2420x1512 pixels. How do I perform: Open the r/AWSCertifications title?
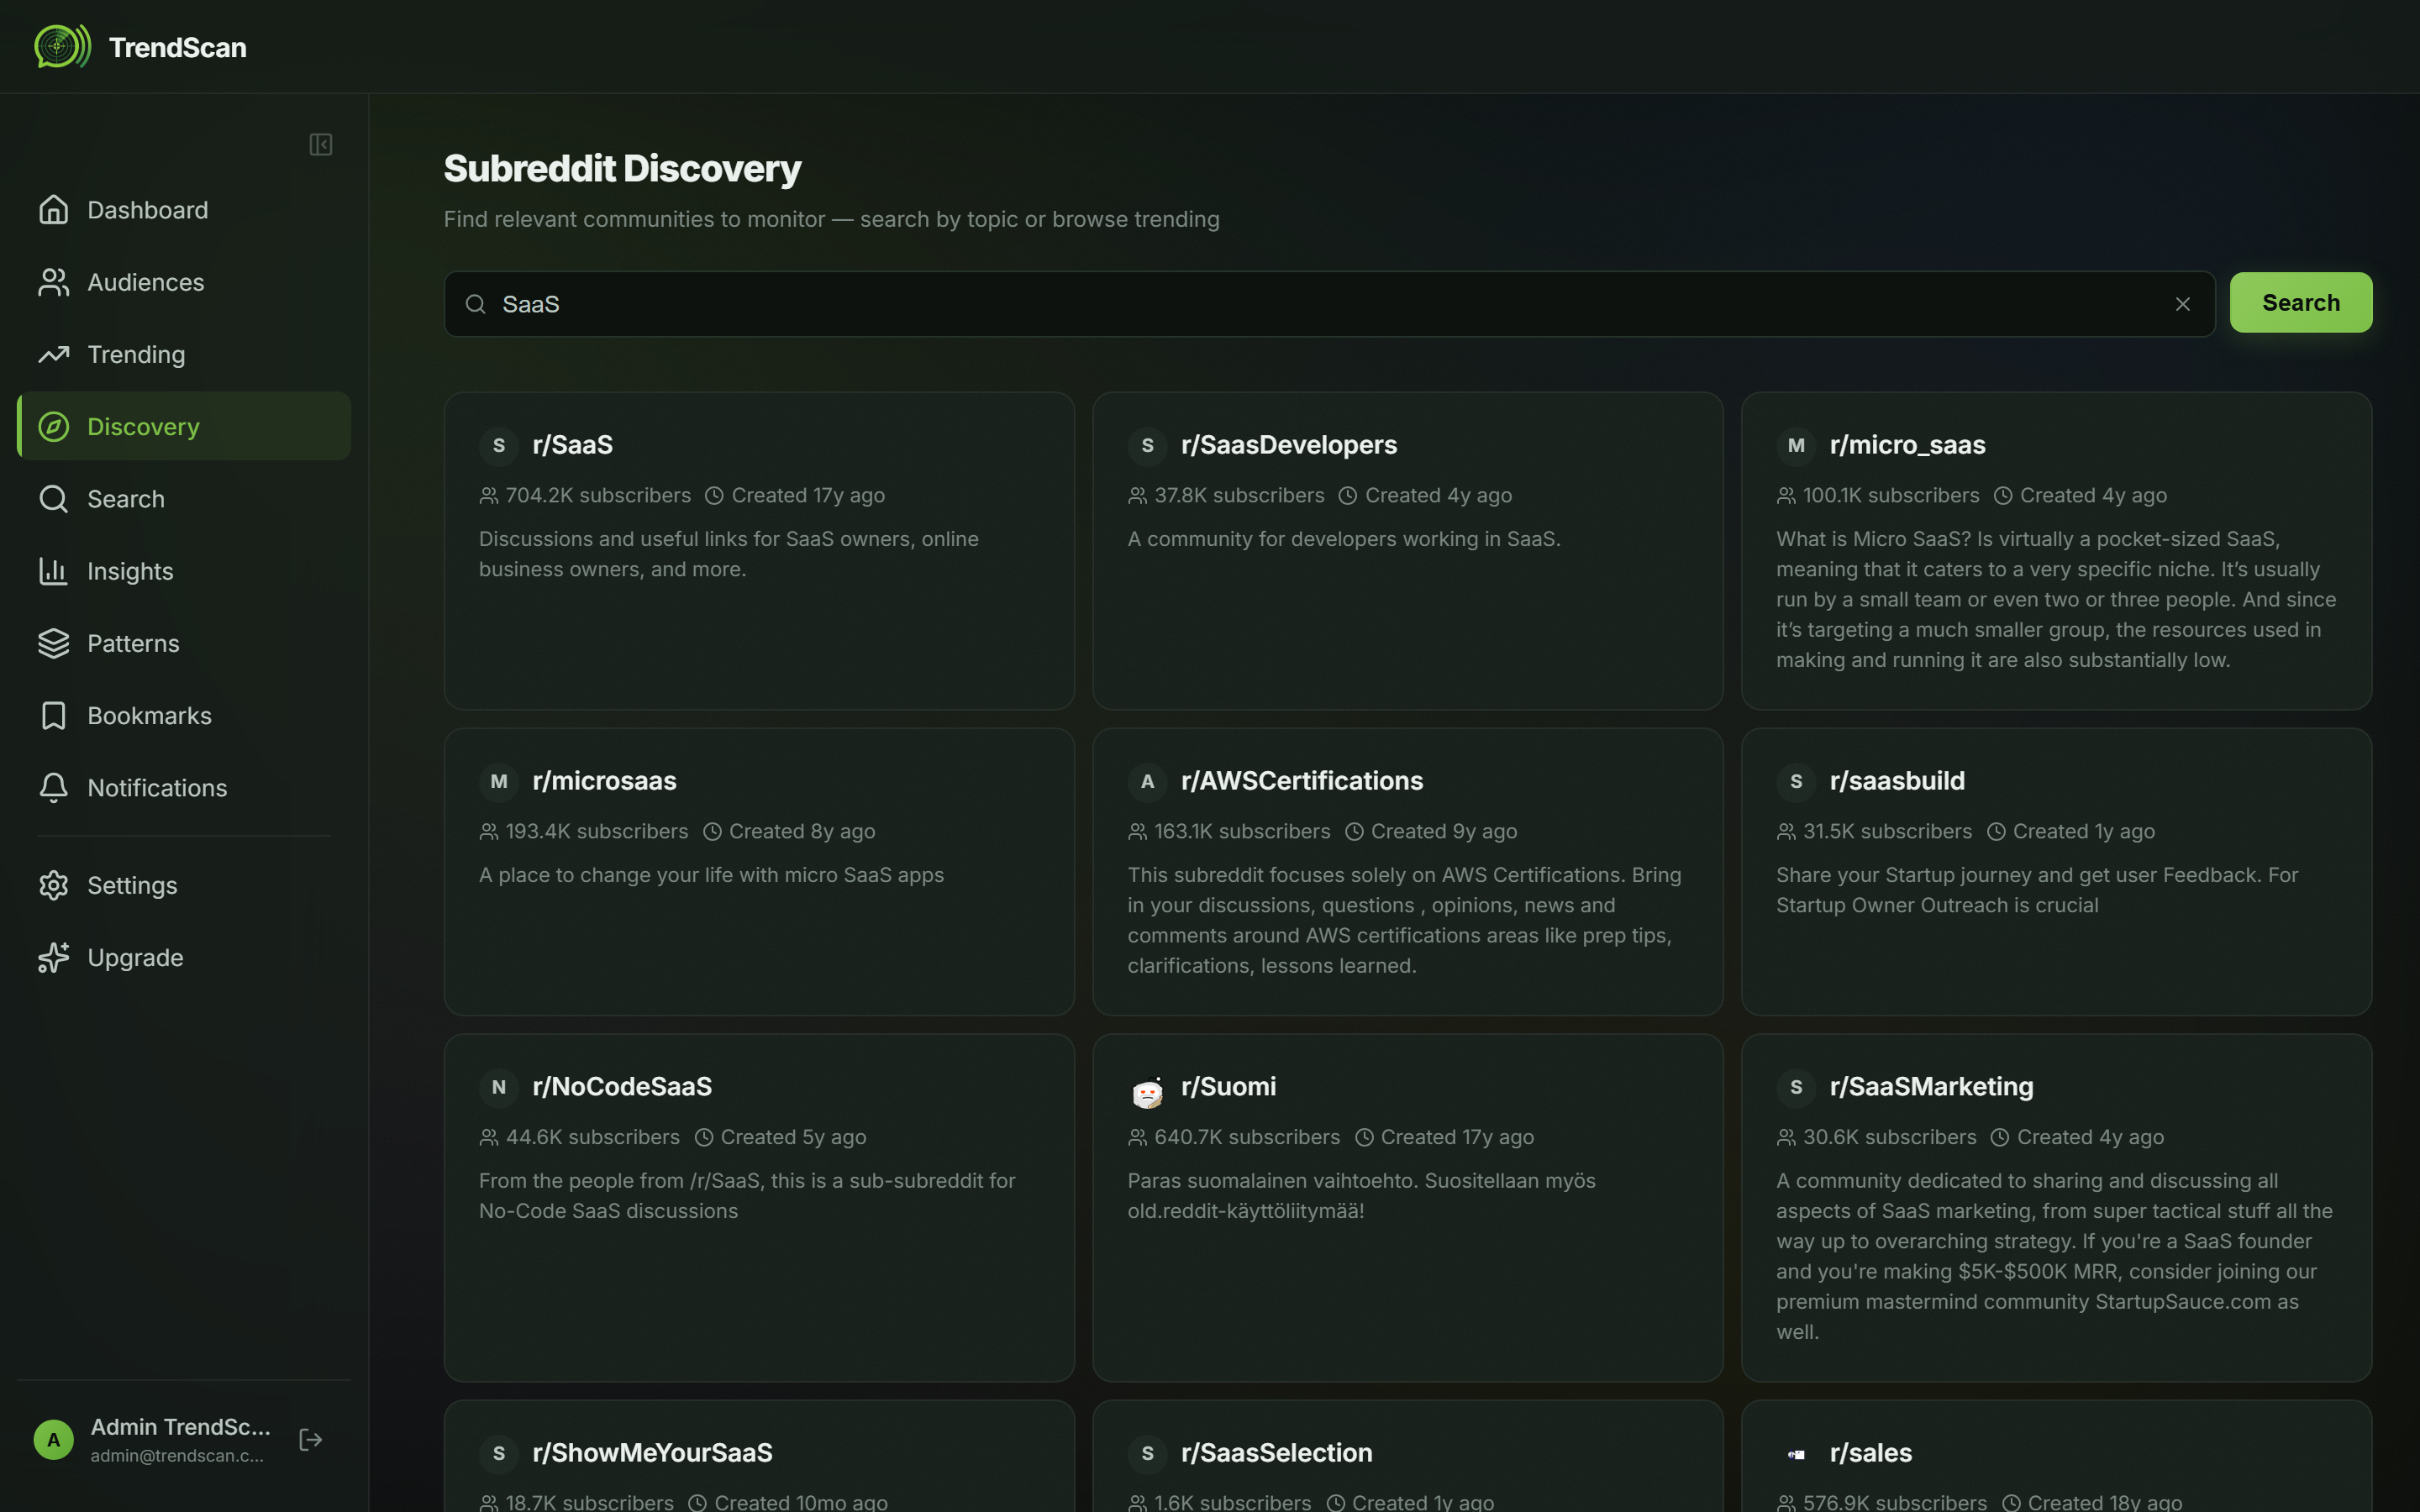1301,781
